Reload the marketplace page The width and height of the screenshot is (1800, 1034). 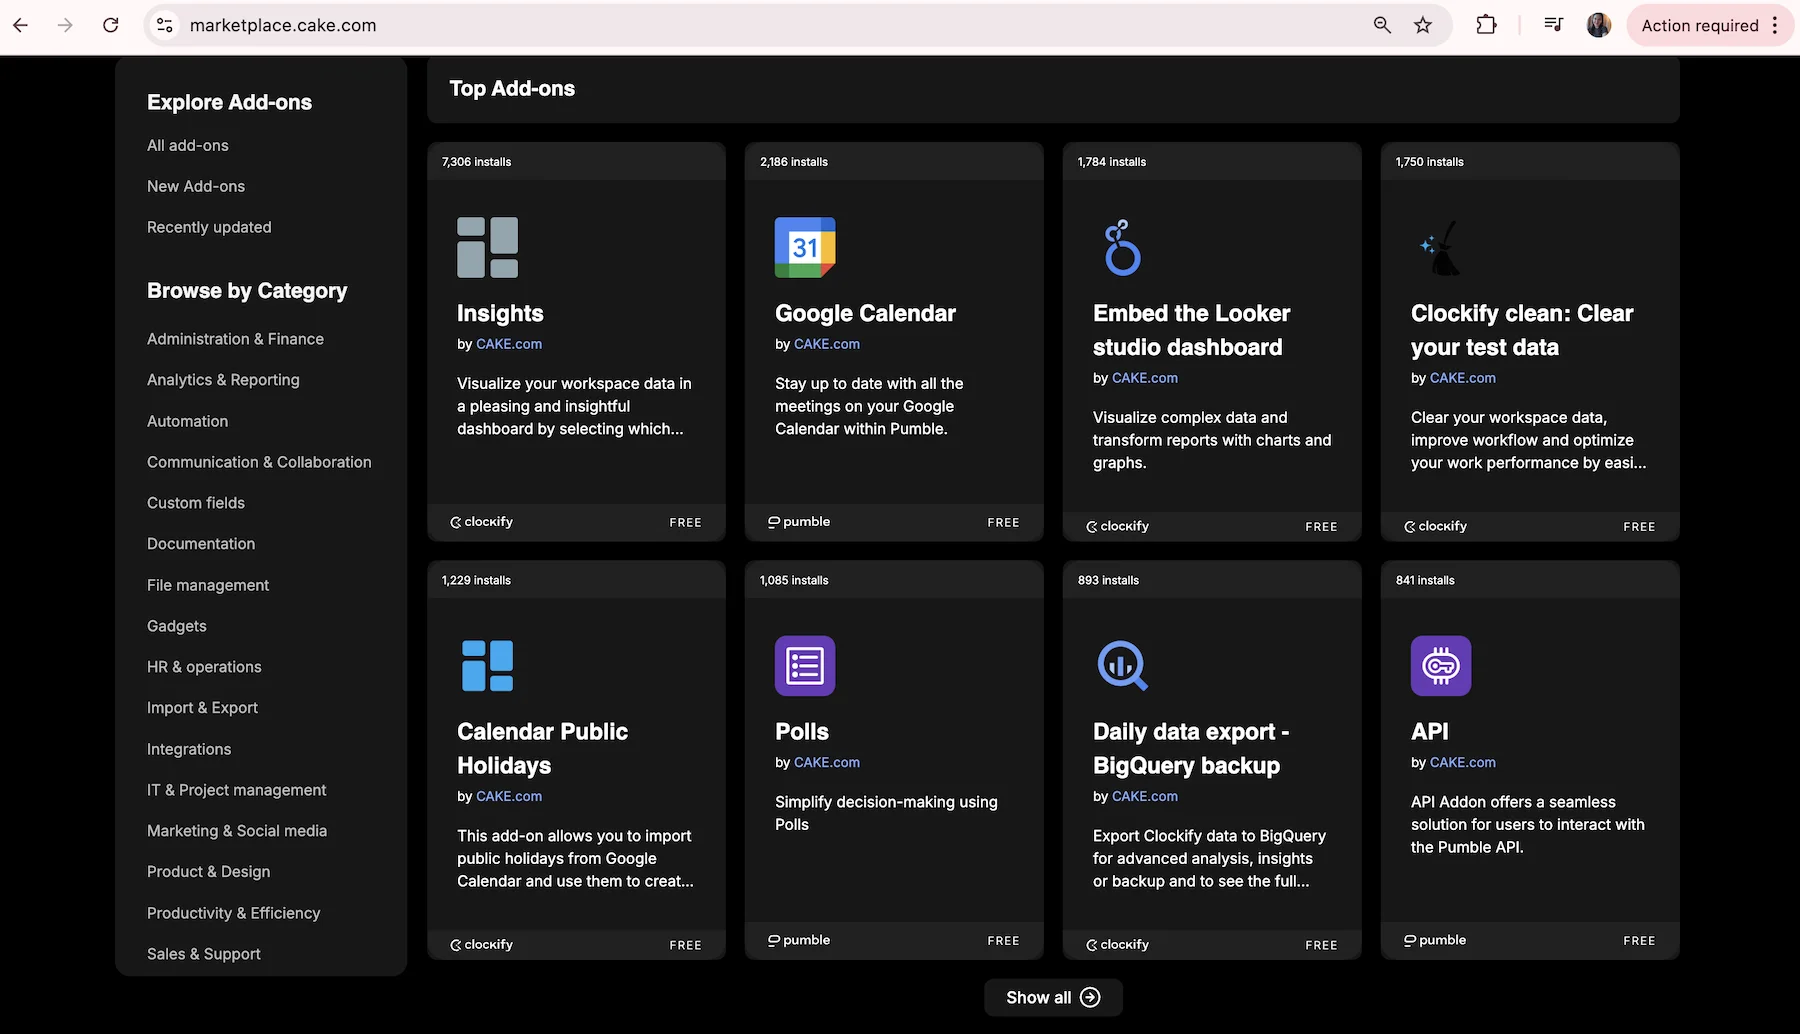111,25
